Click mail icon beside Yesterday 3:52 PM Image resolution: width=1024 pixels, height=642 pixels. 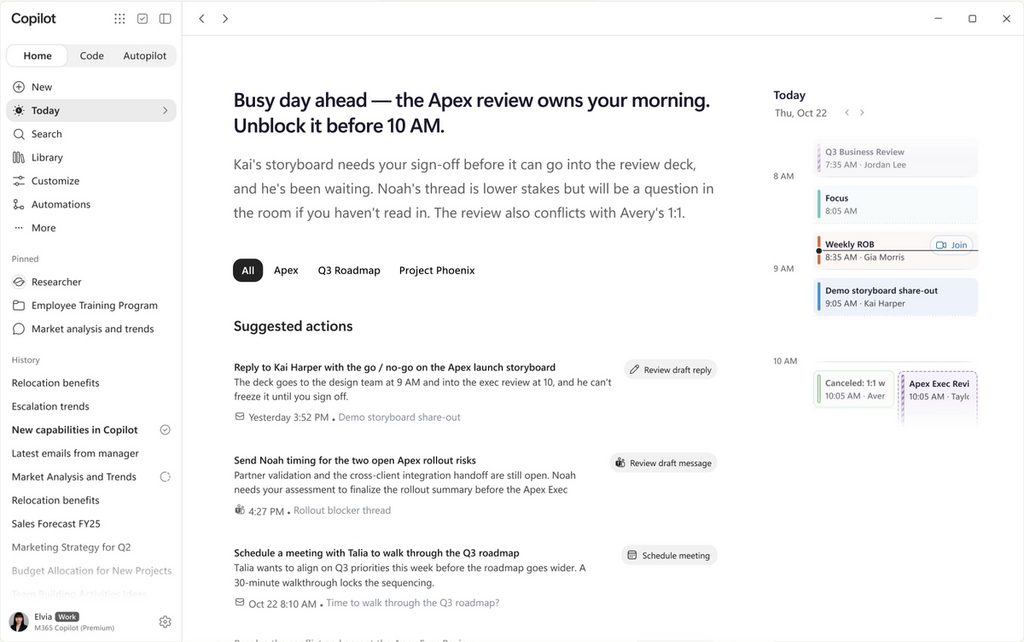tap(240, 417)
